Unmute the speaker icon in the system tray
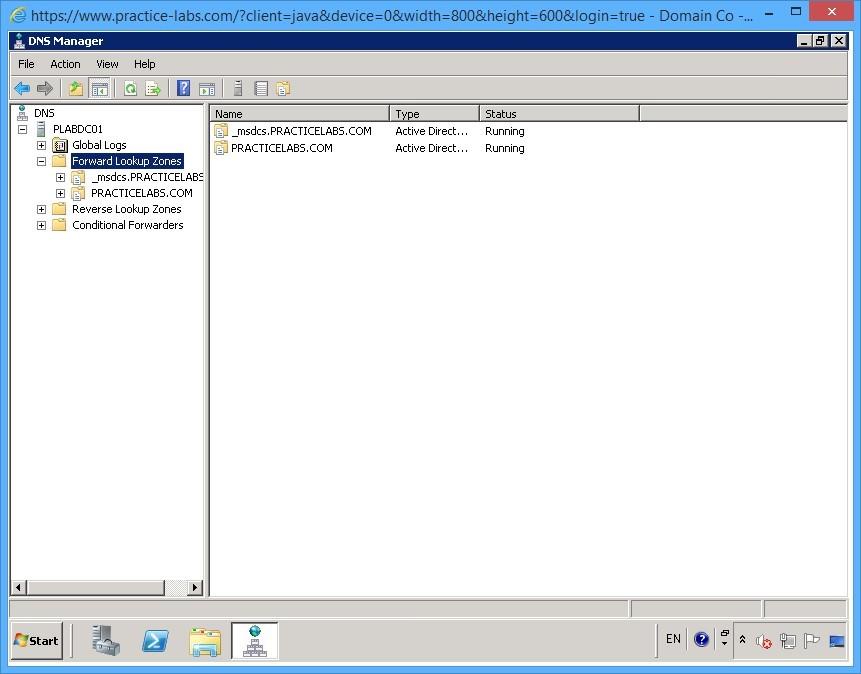 coord(763,641)
